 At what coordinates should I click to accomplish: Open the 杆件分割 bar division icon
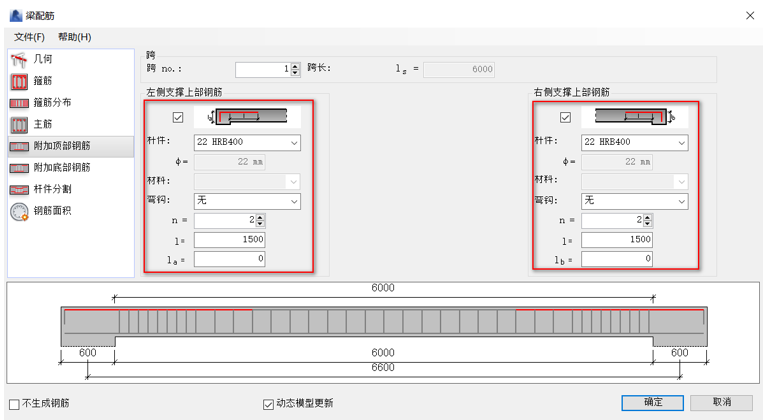(18, 189)
